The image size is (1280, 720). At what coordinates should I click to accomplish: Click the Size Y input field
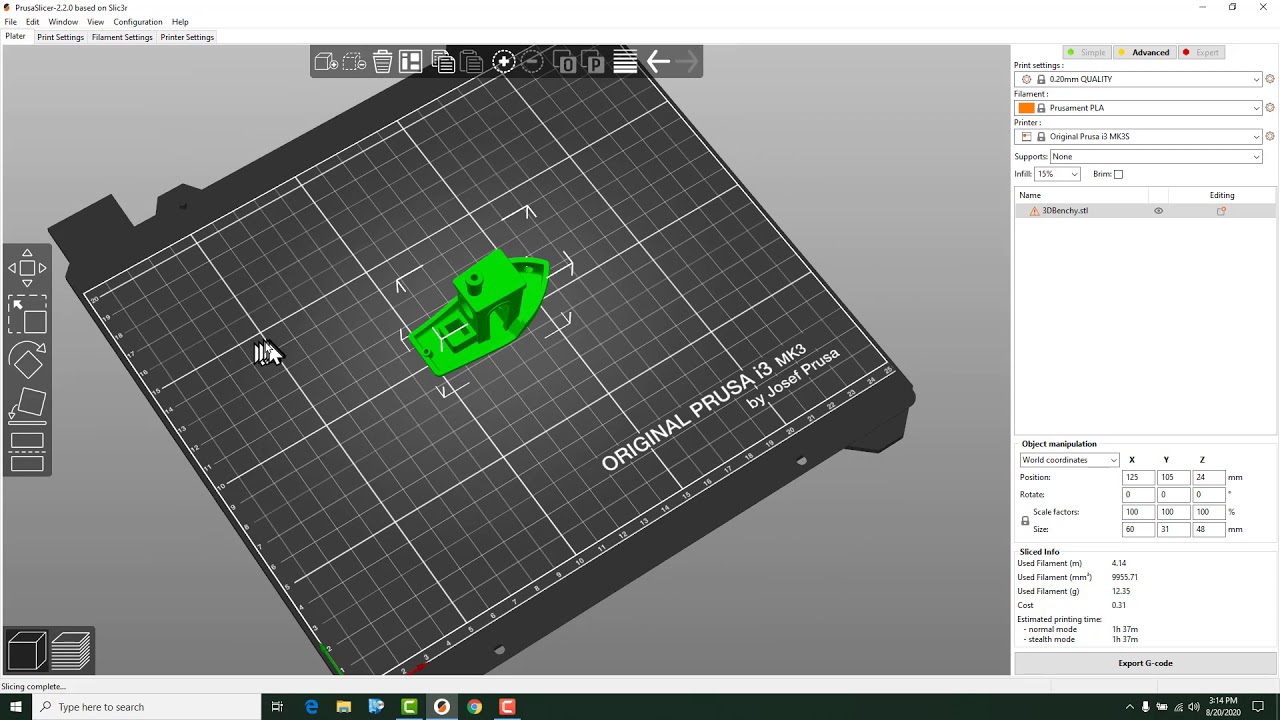coord(1173,529)
